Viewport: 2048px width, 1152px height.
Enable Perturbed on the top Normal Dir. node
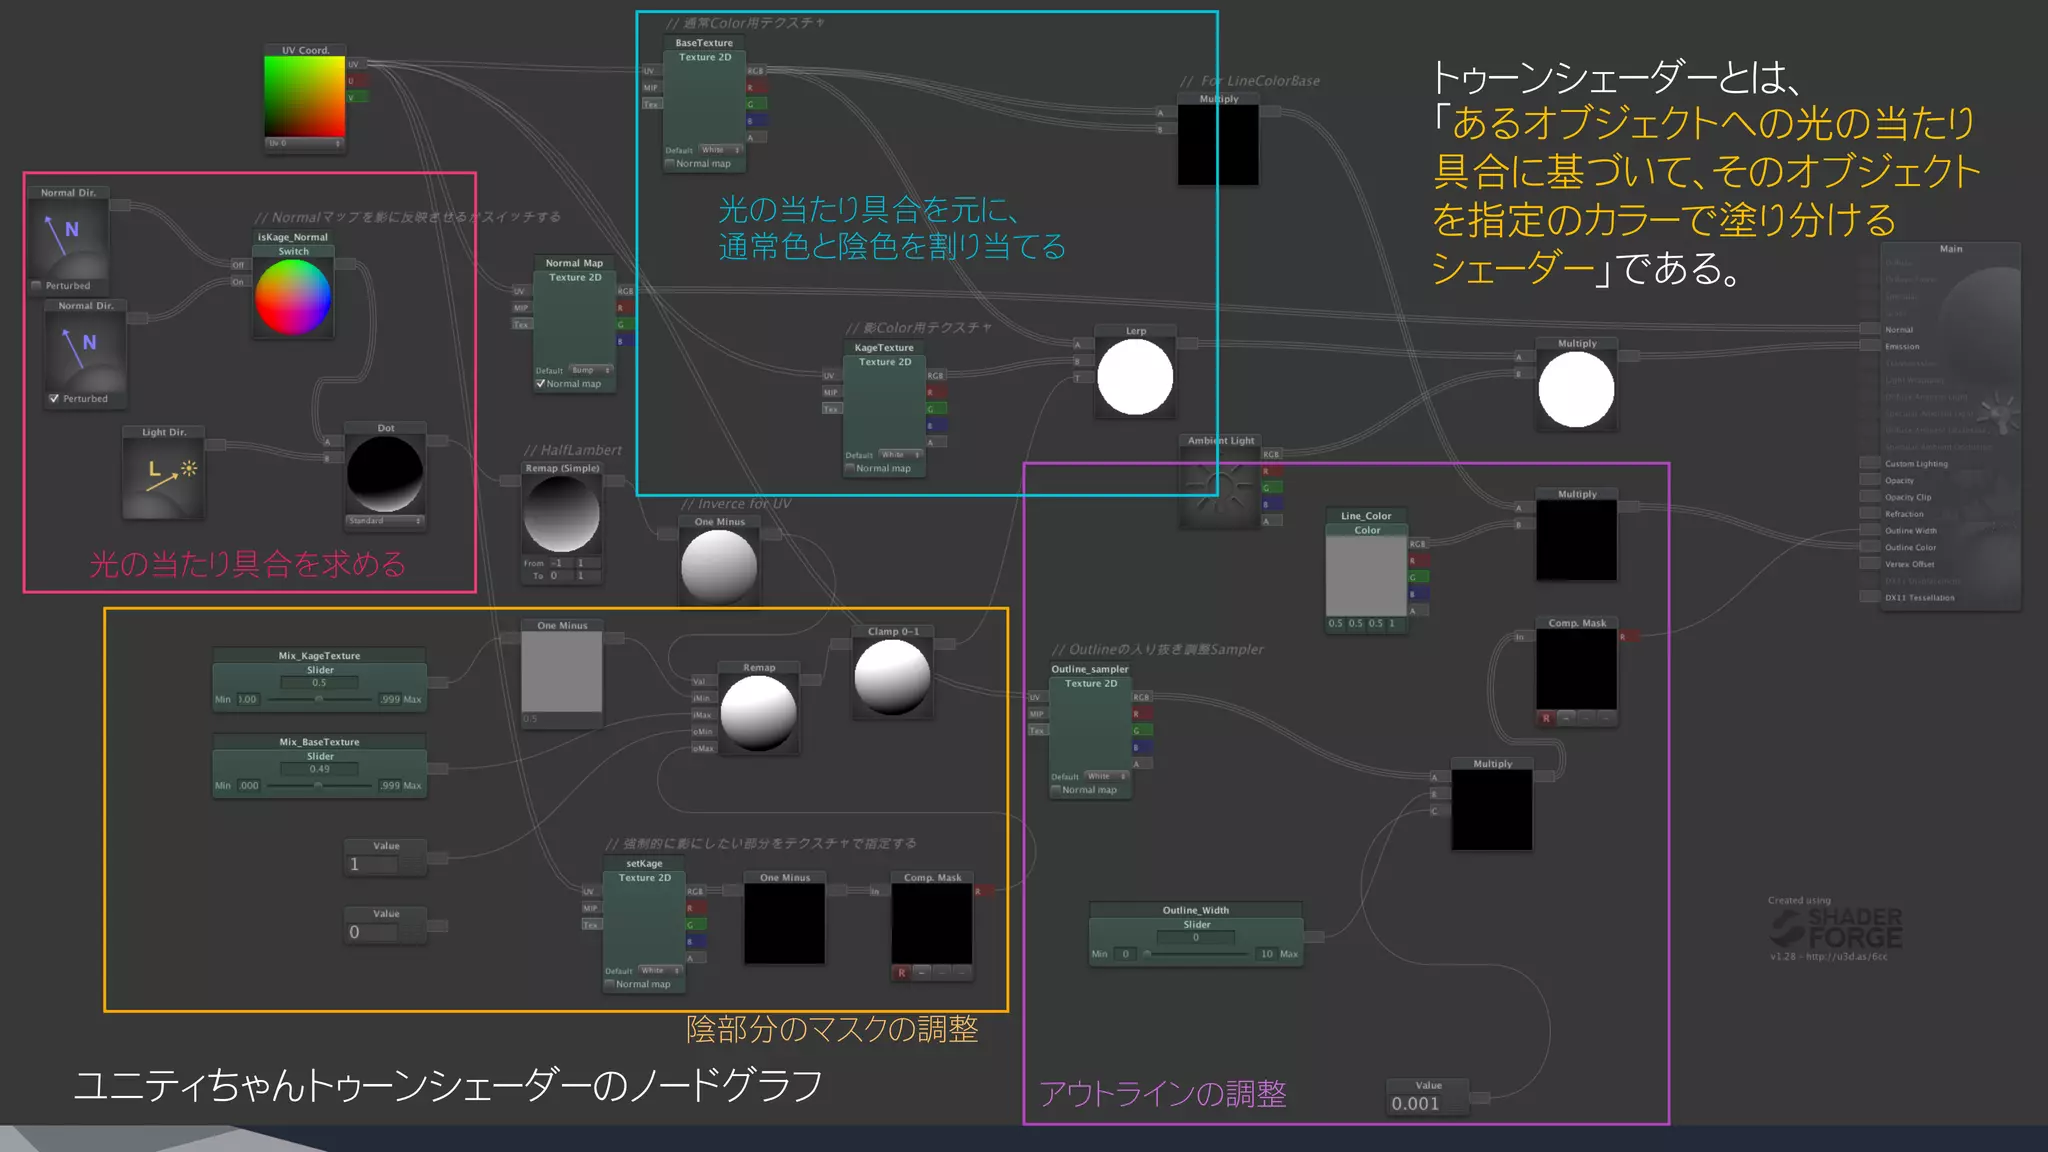pos(37,286)
